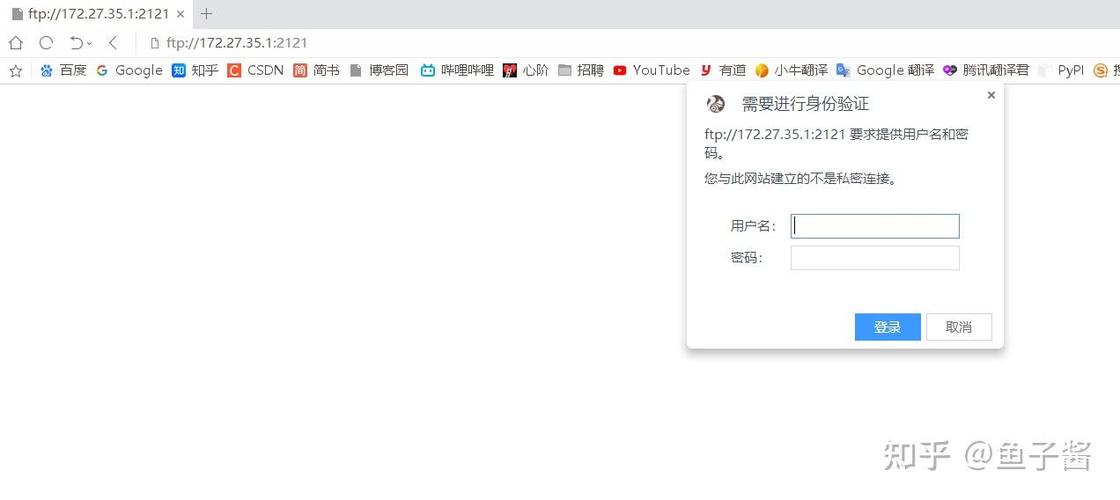The image size is (1120, 500).
Task: Open the PyPI bookmark
Action: 1061,70
